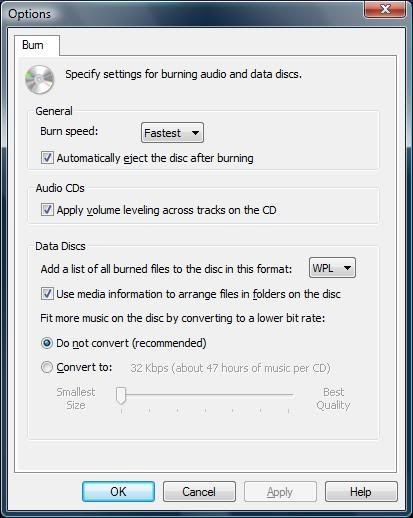Click the Smallest Size slider label
Image resolution: width=413 pixels, height=518 pixels.
tap(76, 398)
